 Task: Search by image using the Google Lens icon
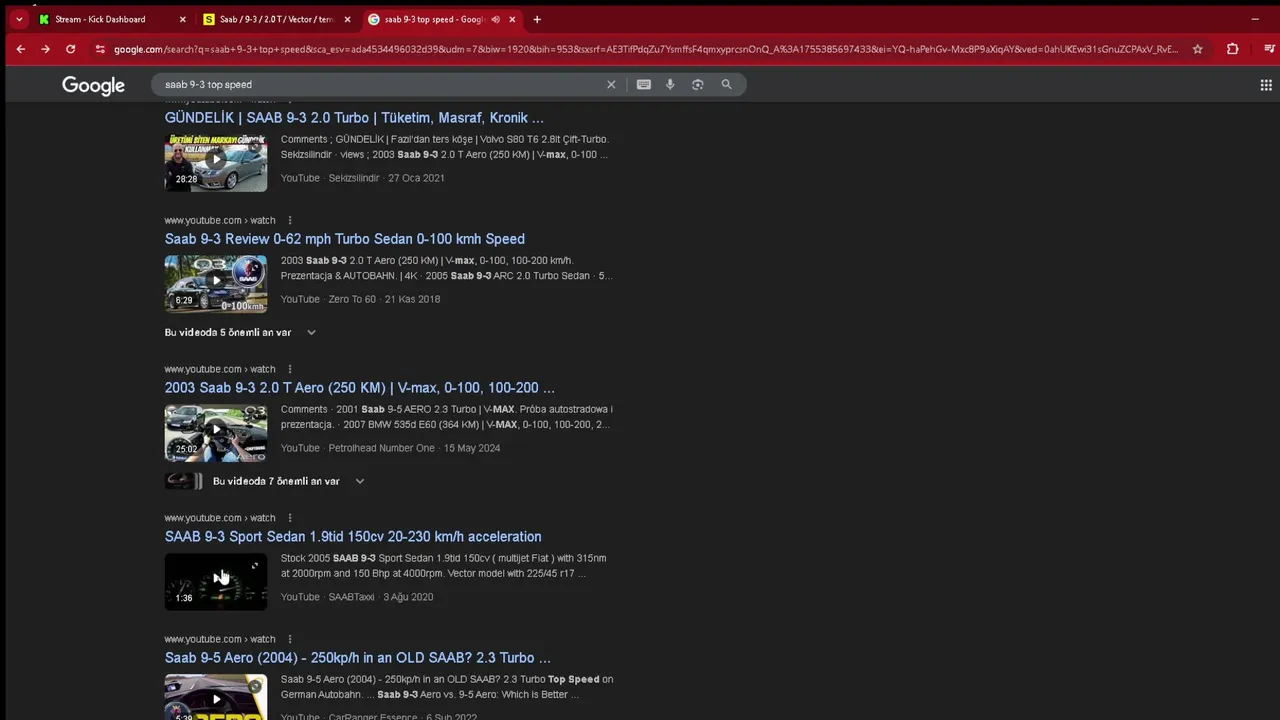(698, 85)
